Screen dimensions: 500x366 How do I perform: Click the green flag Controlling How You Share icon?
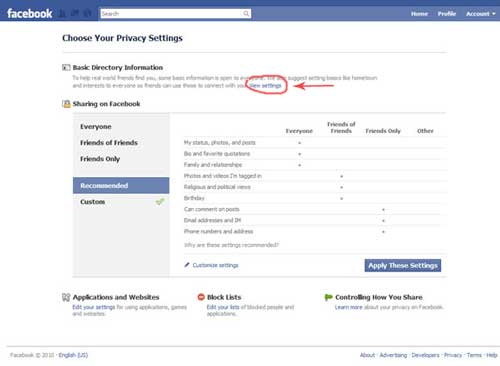329,297
